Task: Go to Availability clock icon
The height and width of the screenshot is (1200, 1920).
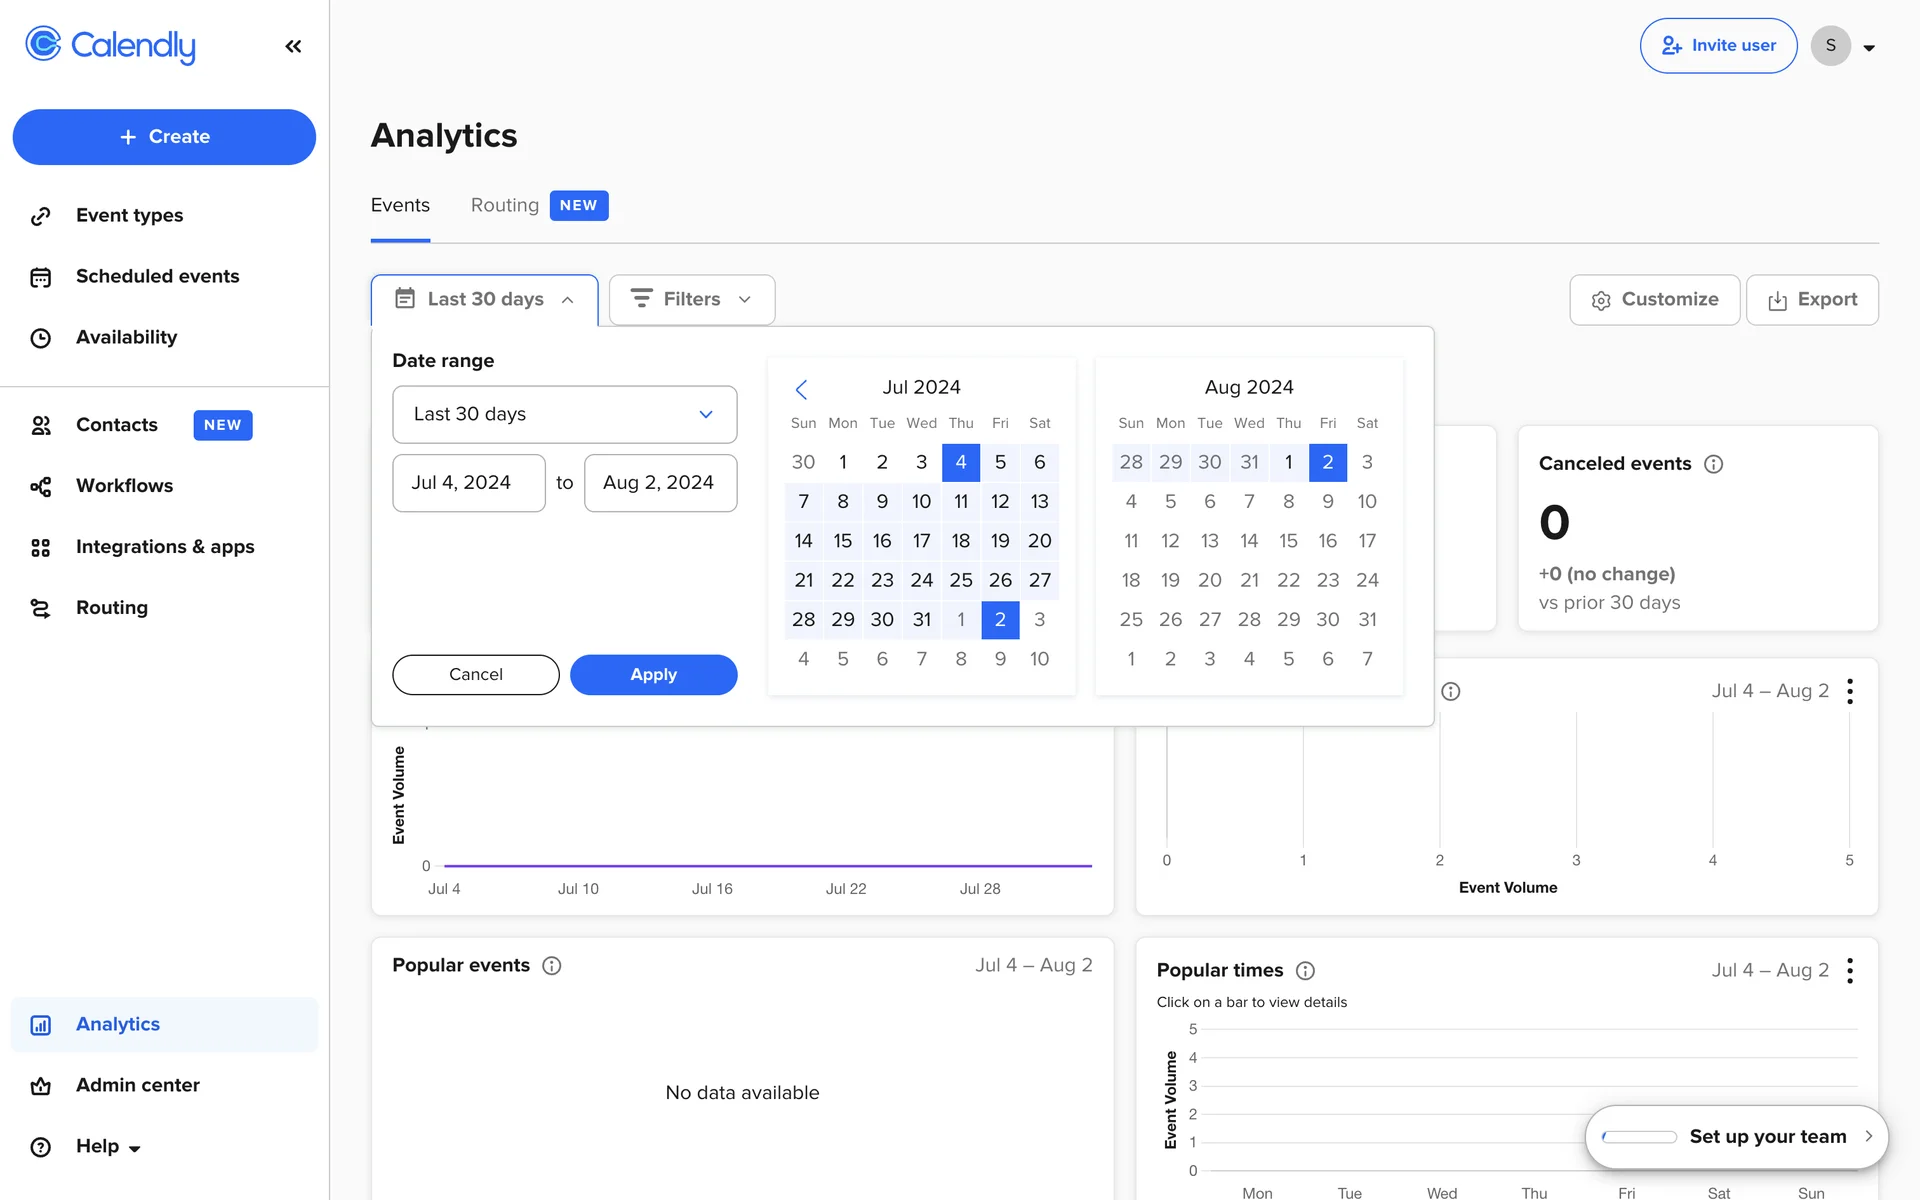Action: (x=40, y=338)
